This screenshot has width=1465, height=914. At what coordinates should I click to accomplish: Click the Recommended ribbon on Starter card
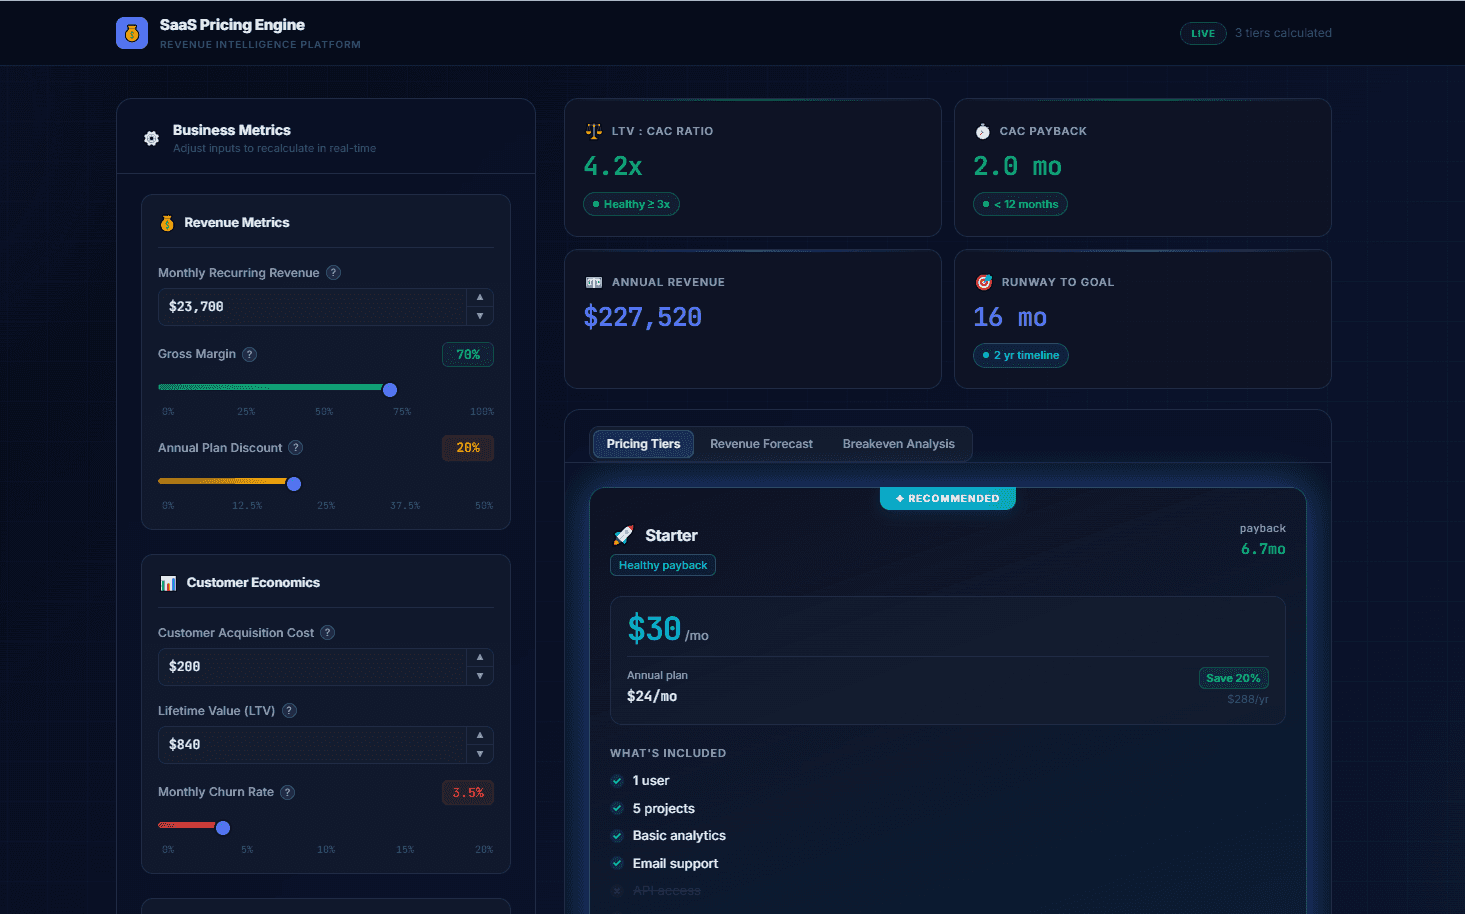point(948,498)
